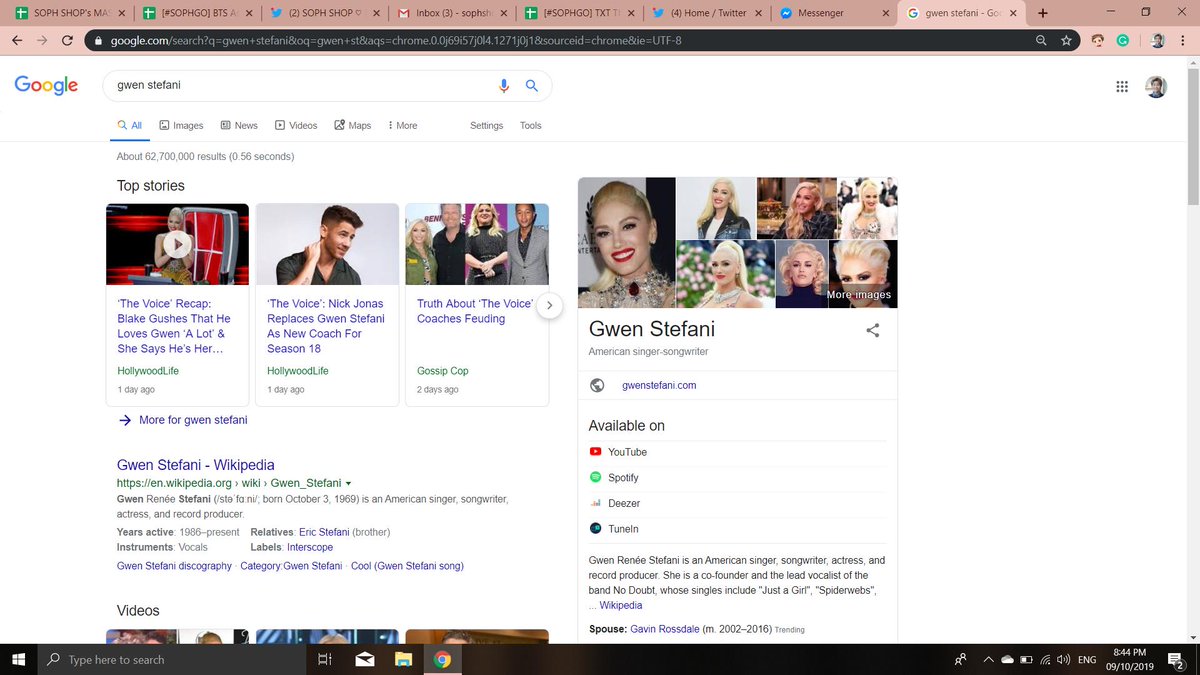Viewport: 1200px width, 675px height.
Task: Open the zoom indicator in address bar
Action: (x=1042, y=41)
